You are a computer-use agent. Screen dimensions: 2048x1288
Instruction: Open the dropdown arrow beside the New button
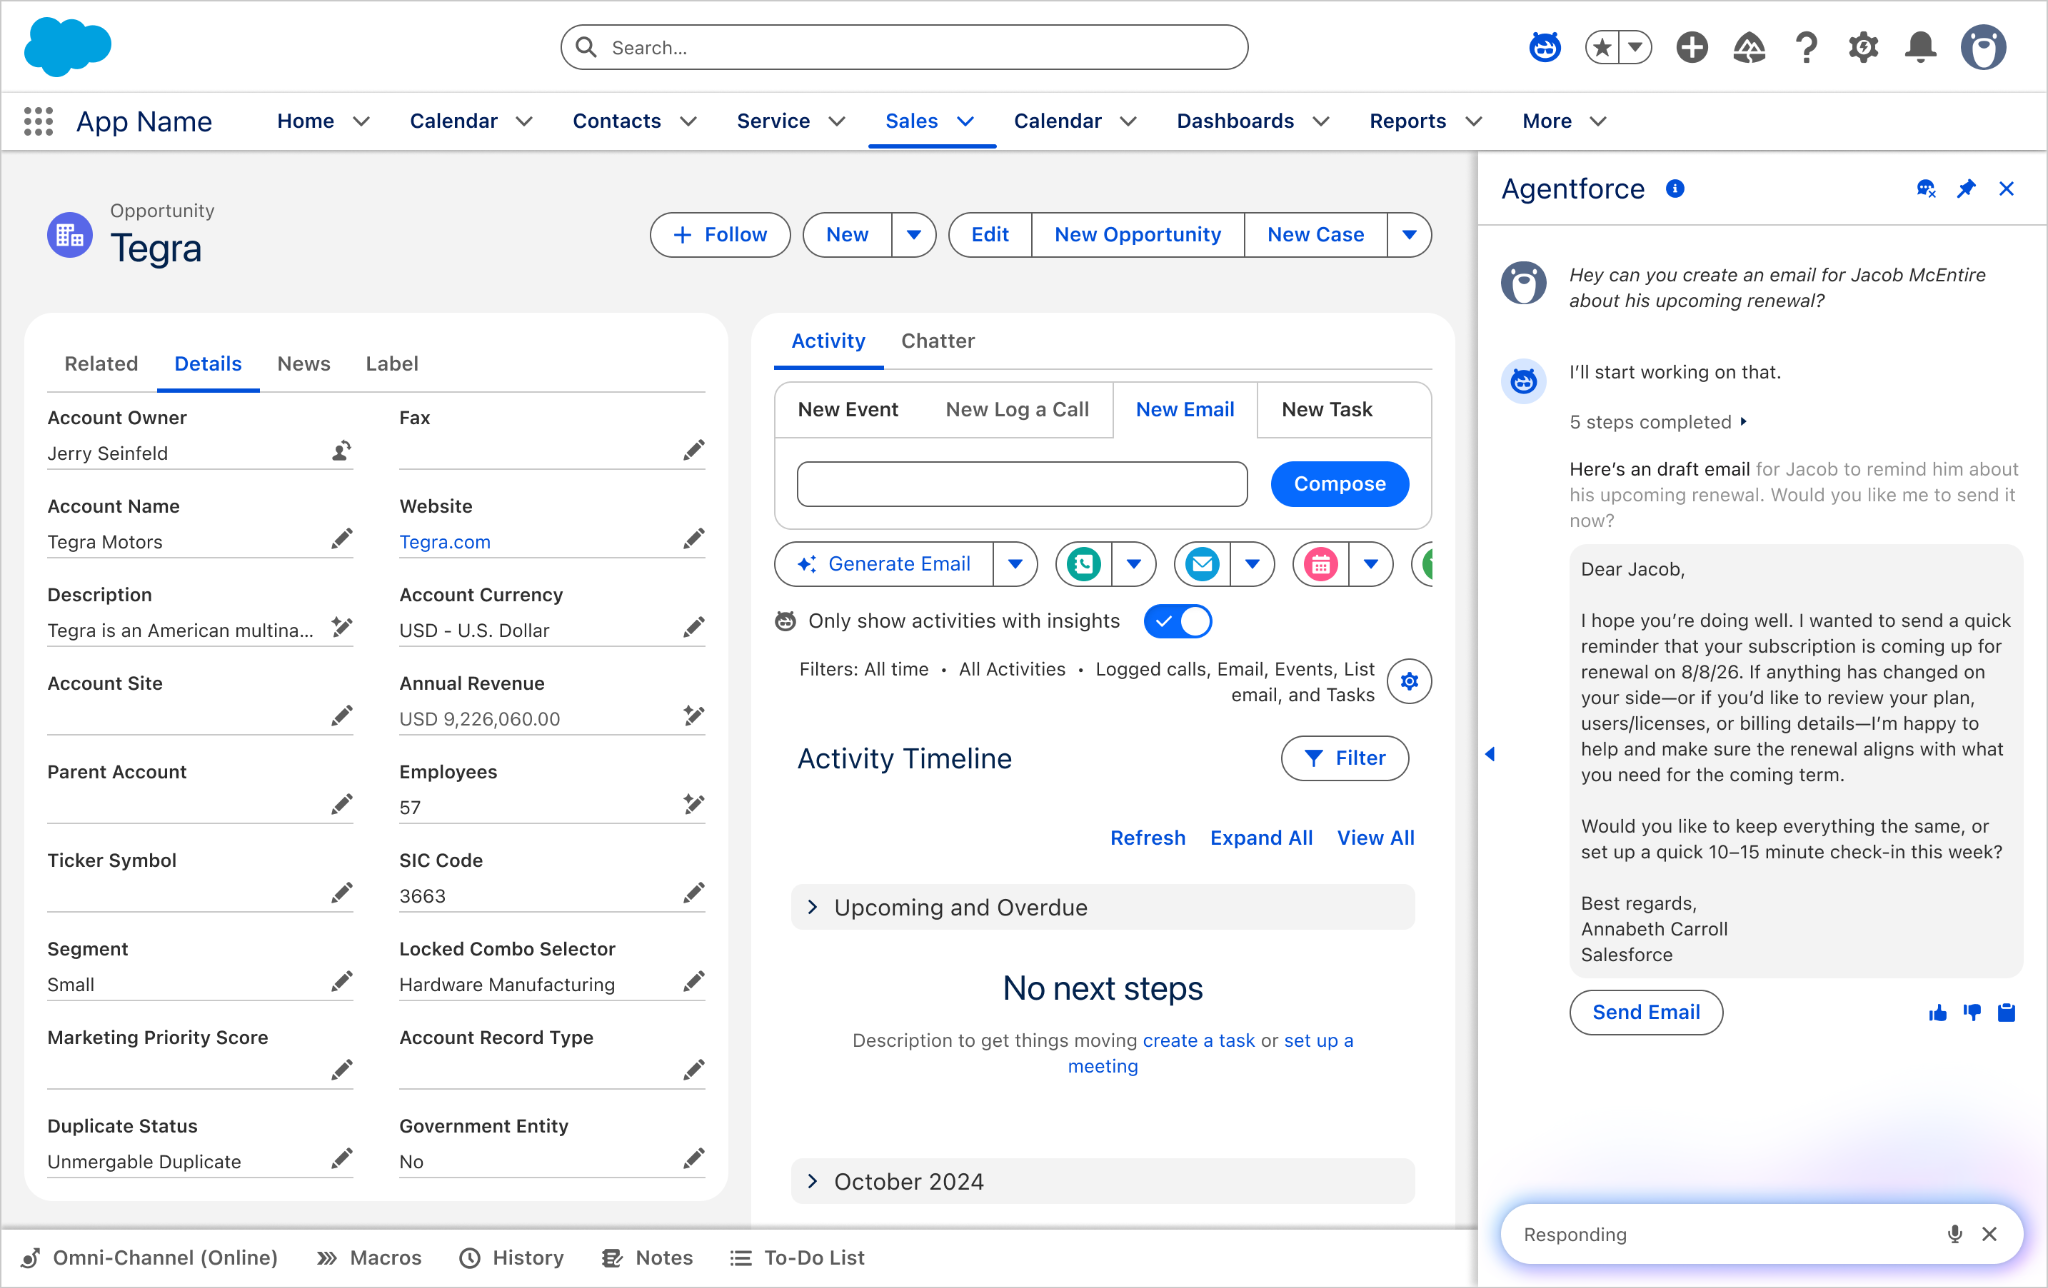pyautogui.click(x=914, y=235)
